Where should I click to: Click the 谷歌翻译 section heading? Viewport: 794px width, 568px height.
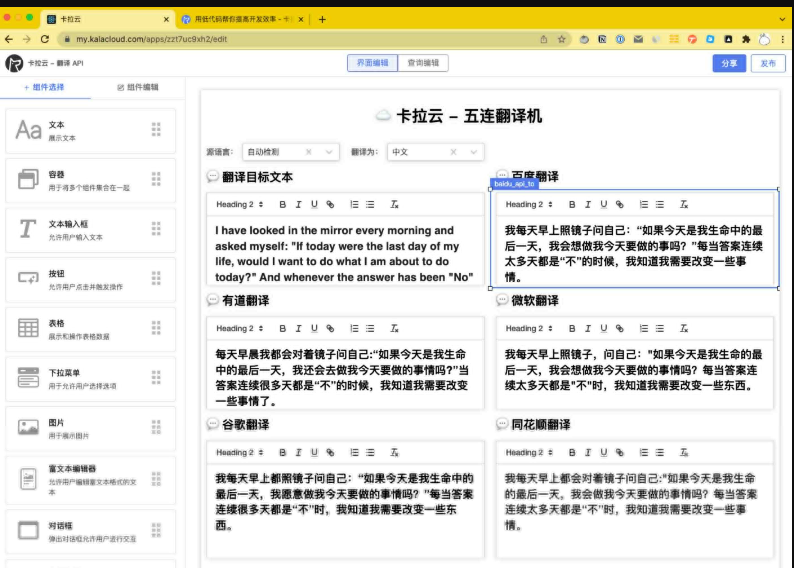tap(246, 425)
